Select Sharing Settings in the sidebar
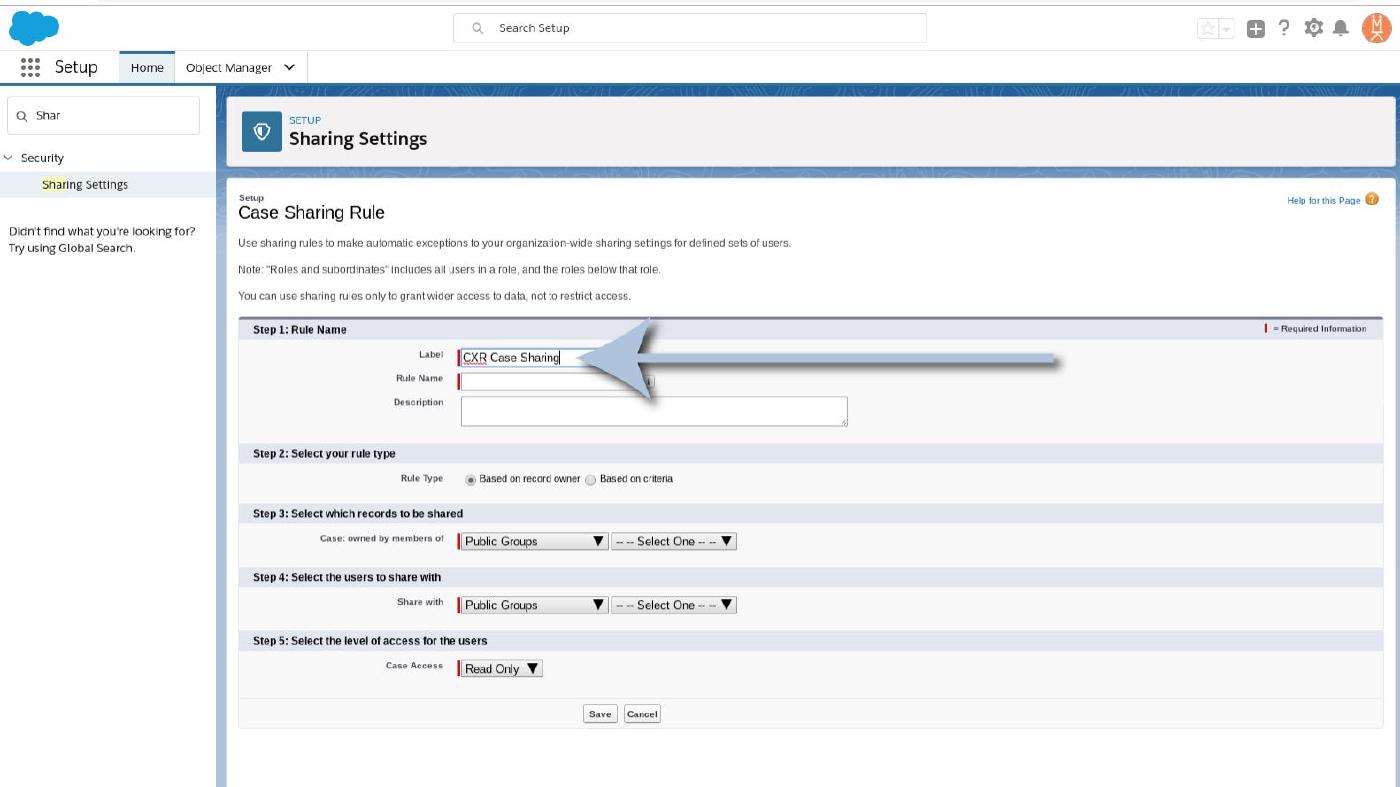 85,185
